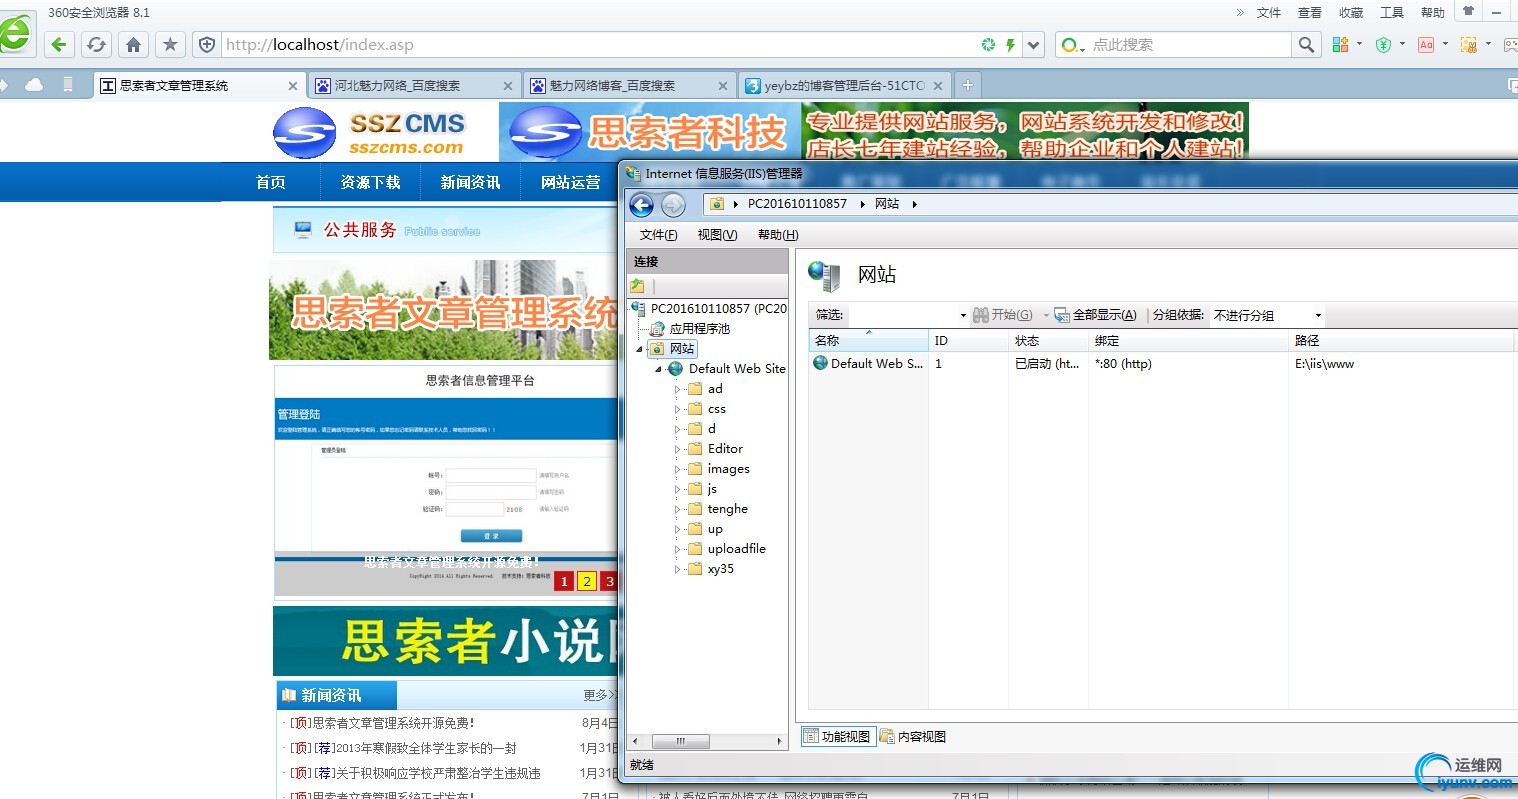Click the screenshot scissors icon in browser
The width and height of the screenshot is (1518, 799).
(x=1469, y=44)
